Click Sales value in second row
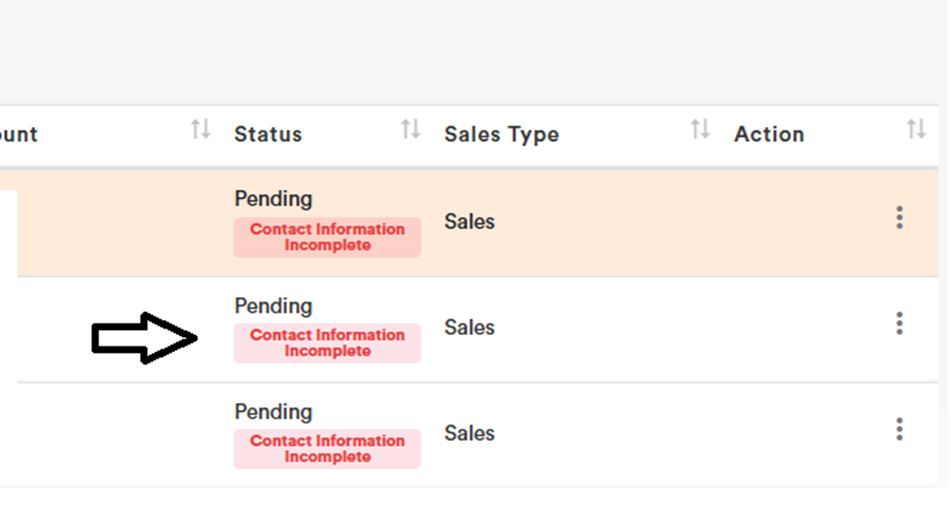The height and width of the screenshot is (532, 951). [x=469, y=328]
